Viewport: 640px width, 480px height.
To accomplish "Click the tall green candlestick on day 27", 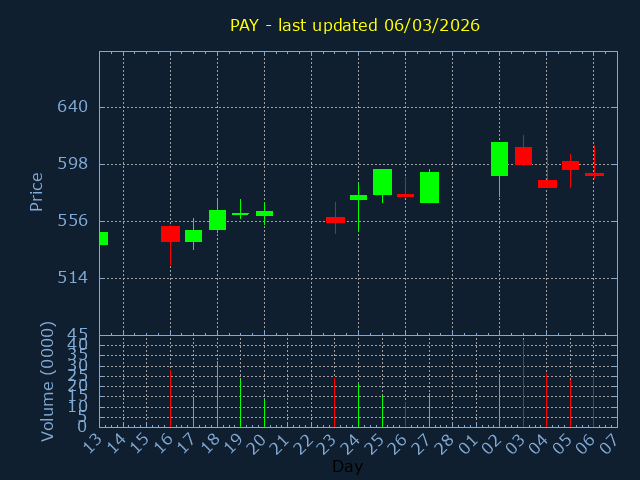I will 429,187.
